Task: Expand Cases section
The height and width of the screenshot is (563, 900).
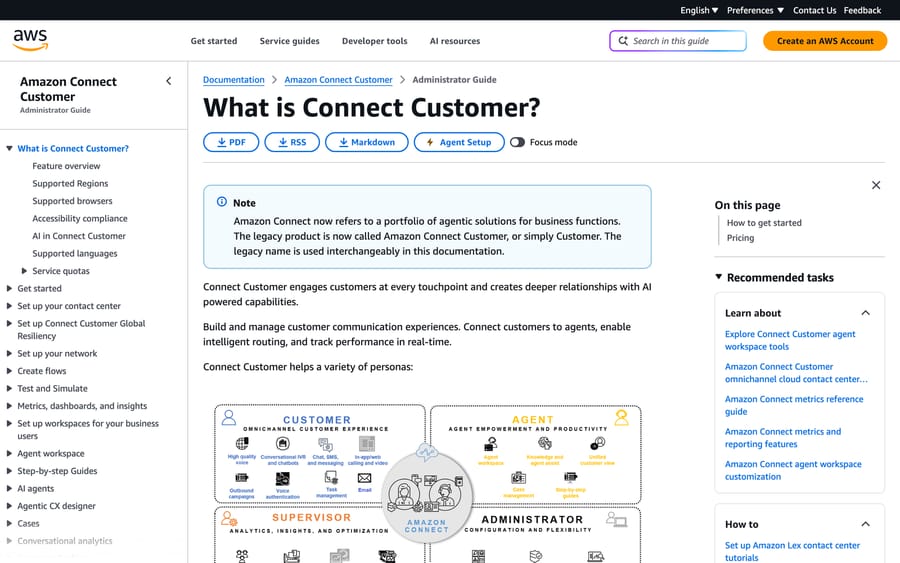Action: click(x=9, y=523)
